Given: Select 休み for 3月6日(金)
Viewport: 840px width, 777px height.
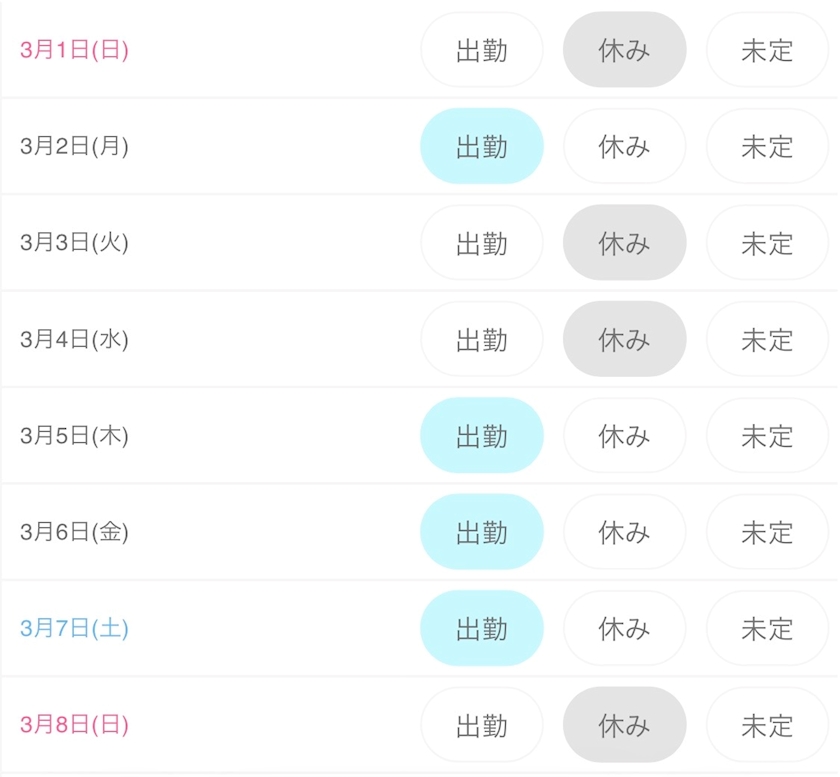Looking at the screenshot, I should [x=624, y=532].
